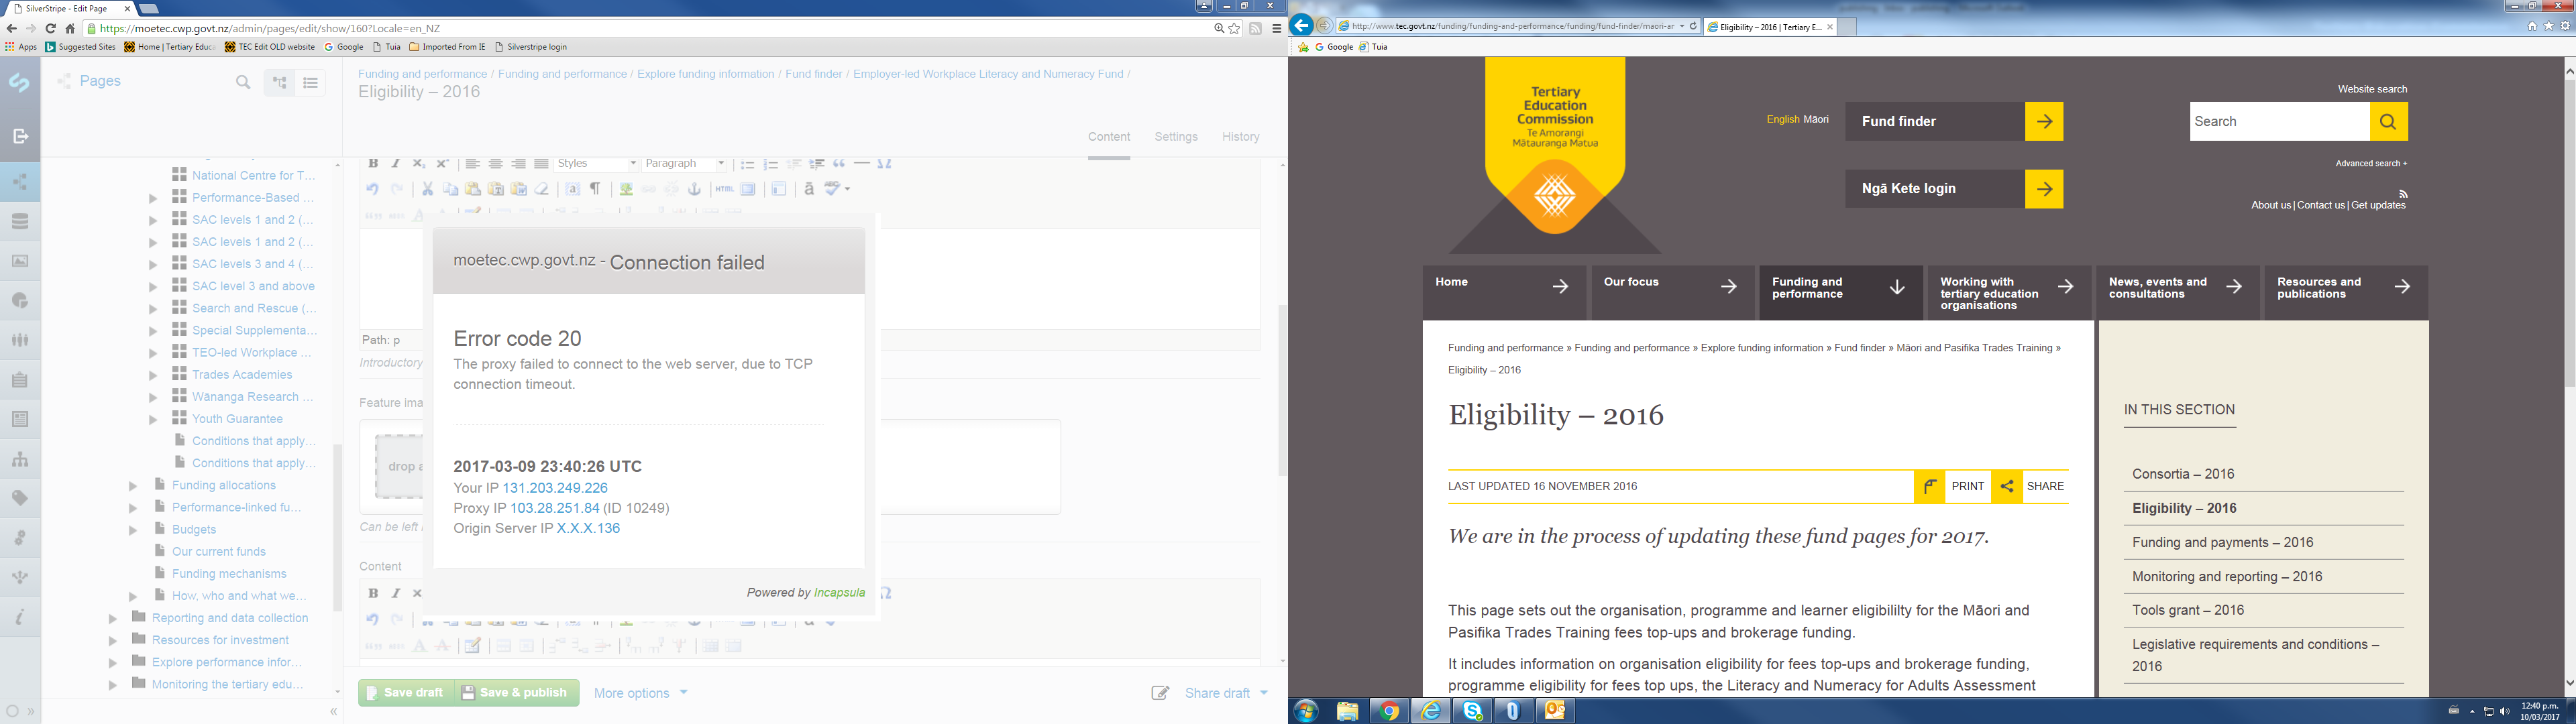This screenshot has height=724, width=2576.
Task: Click the Ngā Kete login button
Action: pyautogui.click(x=1954, y=189)
